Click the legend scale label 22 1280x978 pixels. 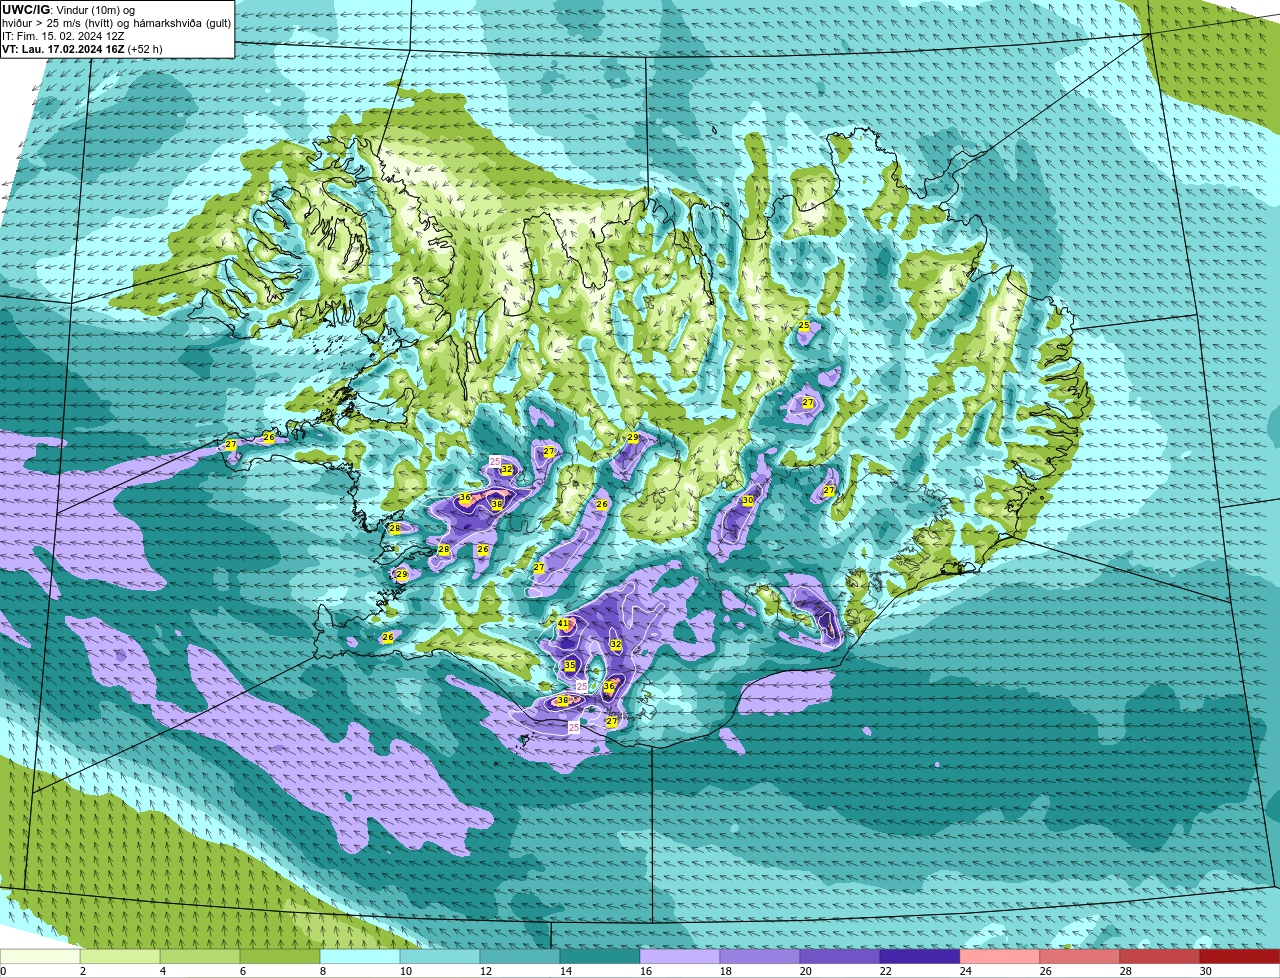[x=885, y=971]
